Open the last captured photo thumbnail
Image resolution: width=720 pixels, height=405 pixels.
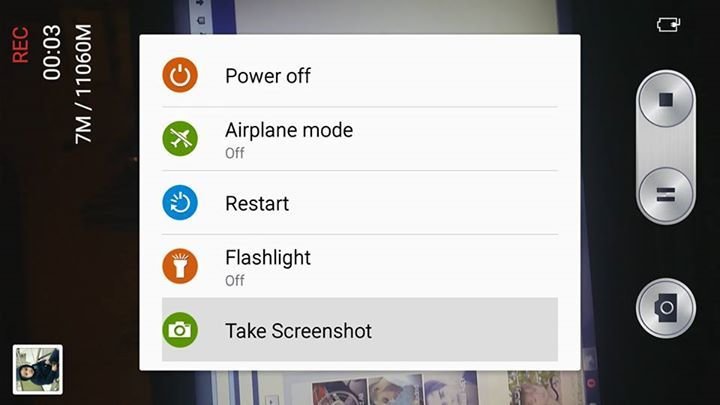[38, 370]
